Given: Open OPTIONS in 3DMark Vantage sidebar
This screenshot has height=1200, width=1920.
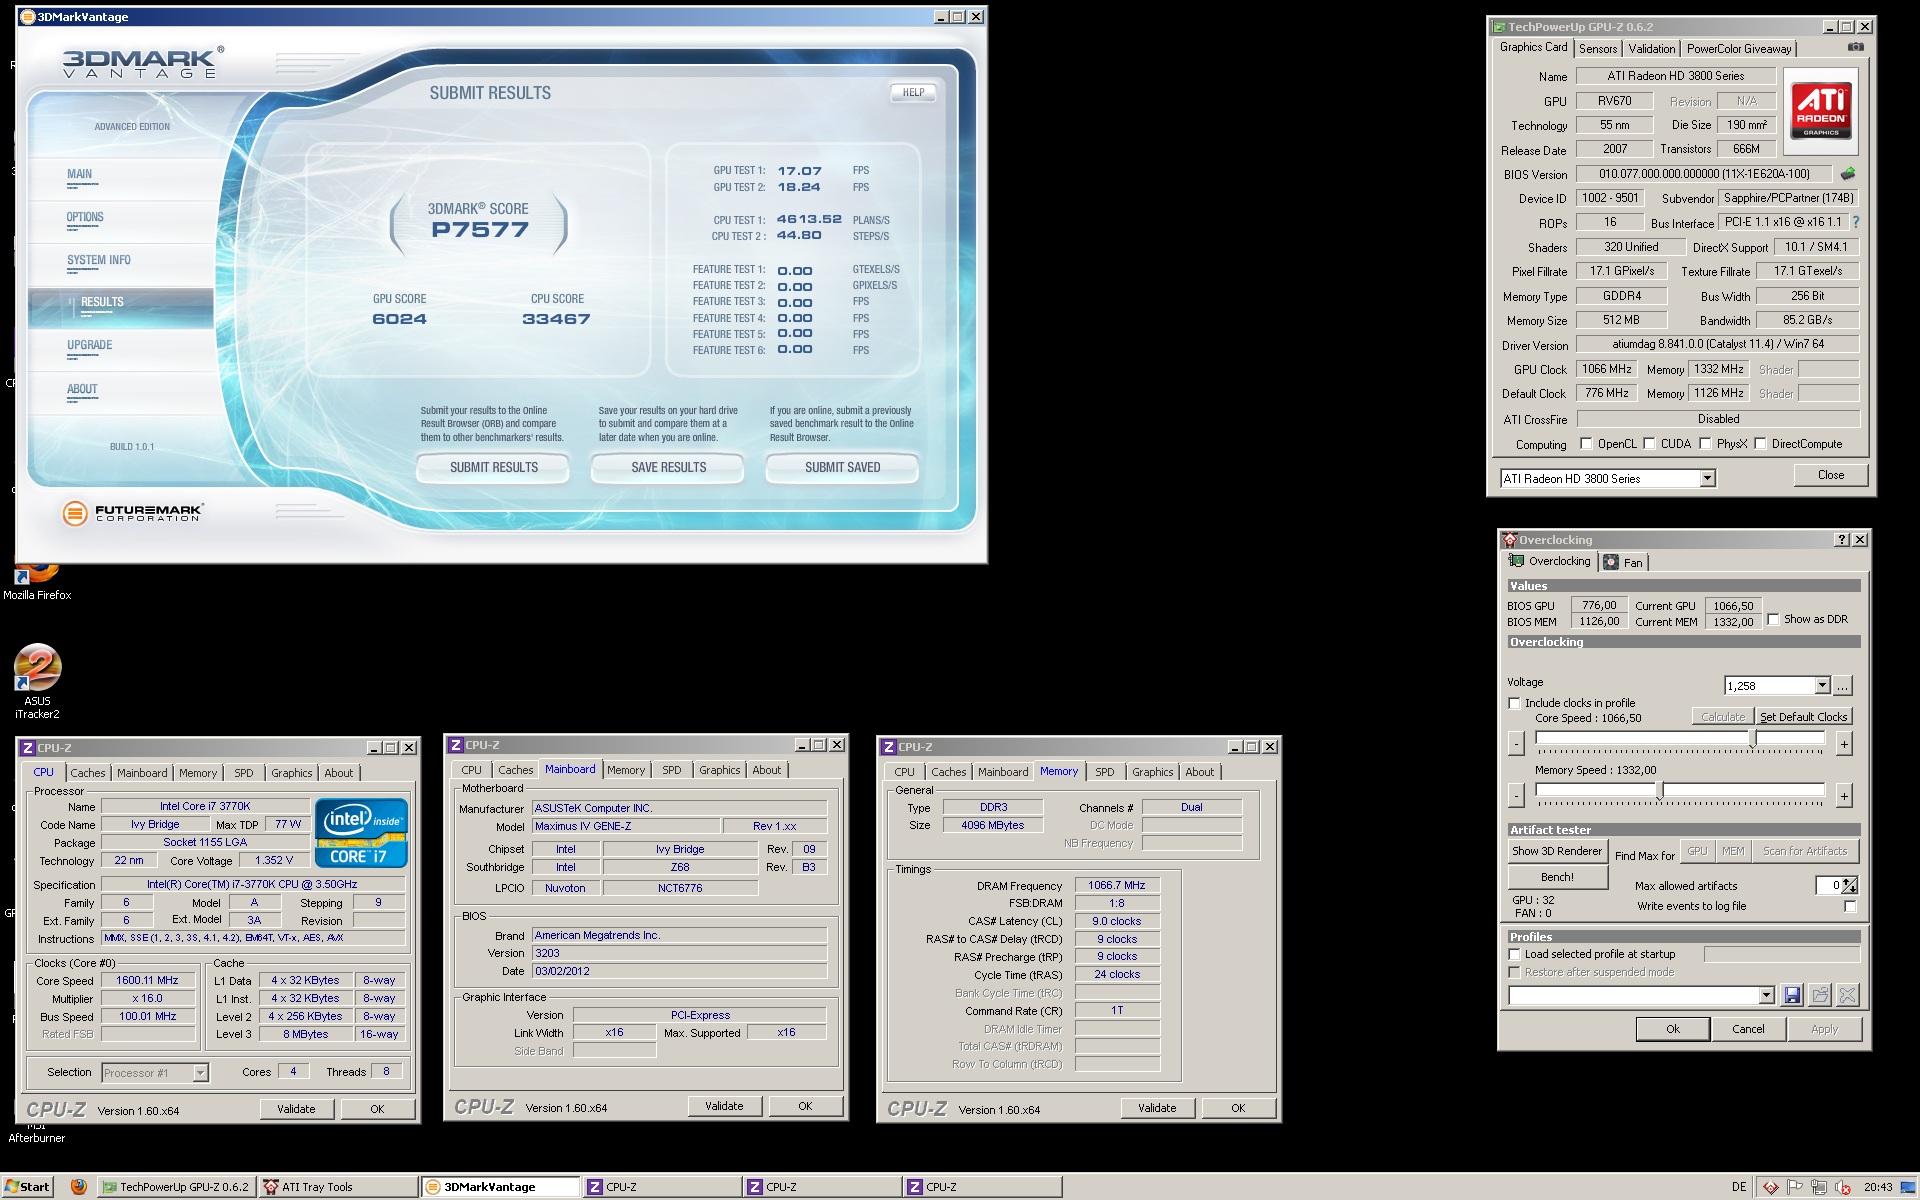Looking at the screenshot, I should pyautogui.click(x=85, y=217).
